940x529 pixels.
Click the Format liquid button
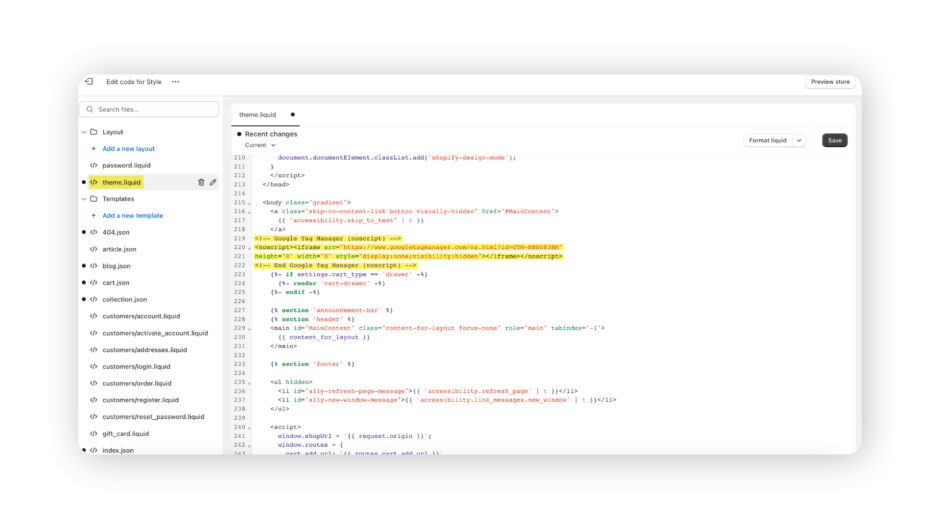click(x=767, y=140)
